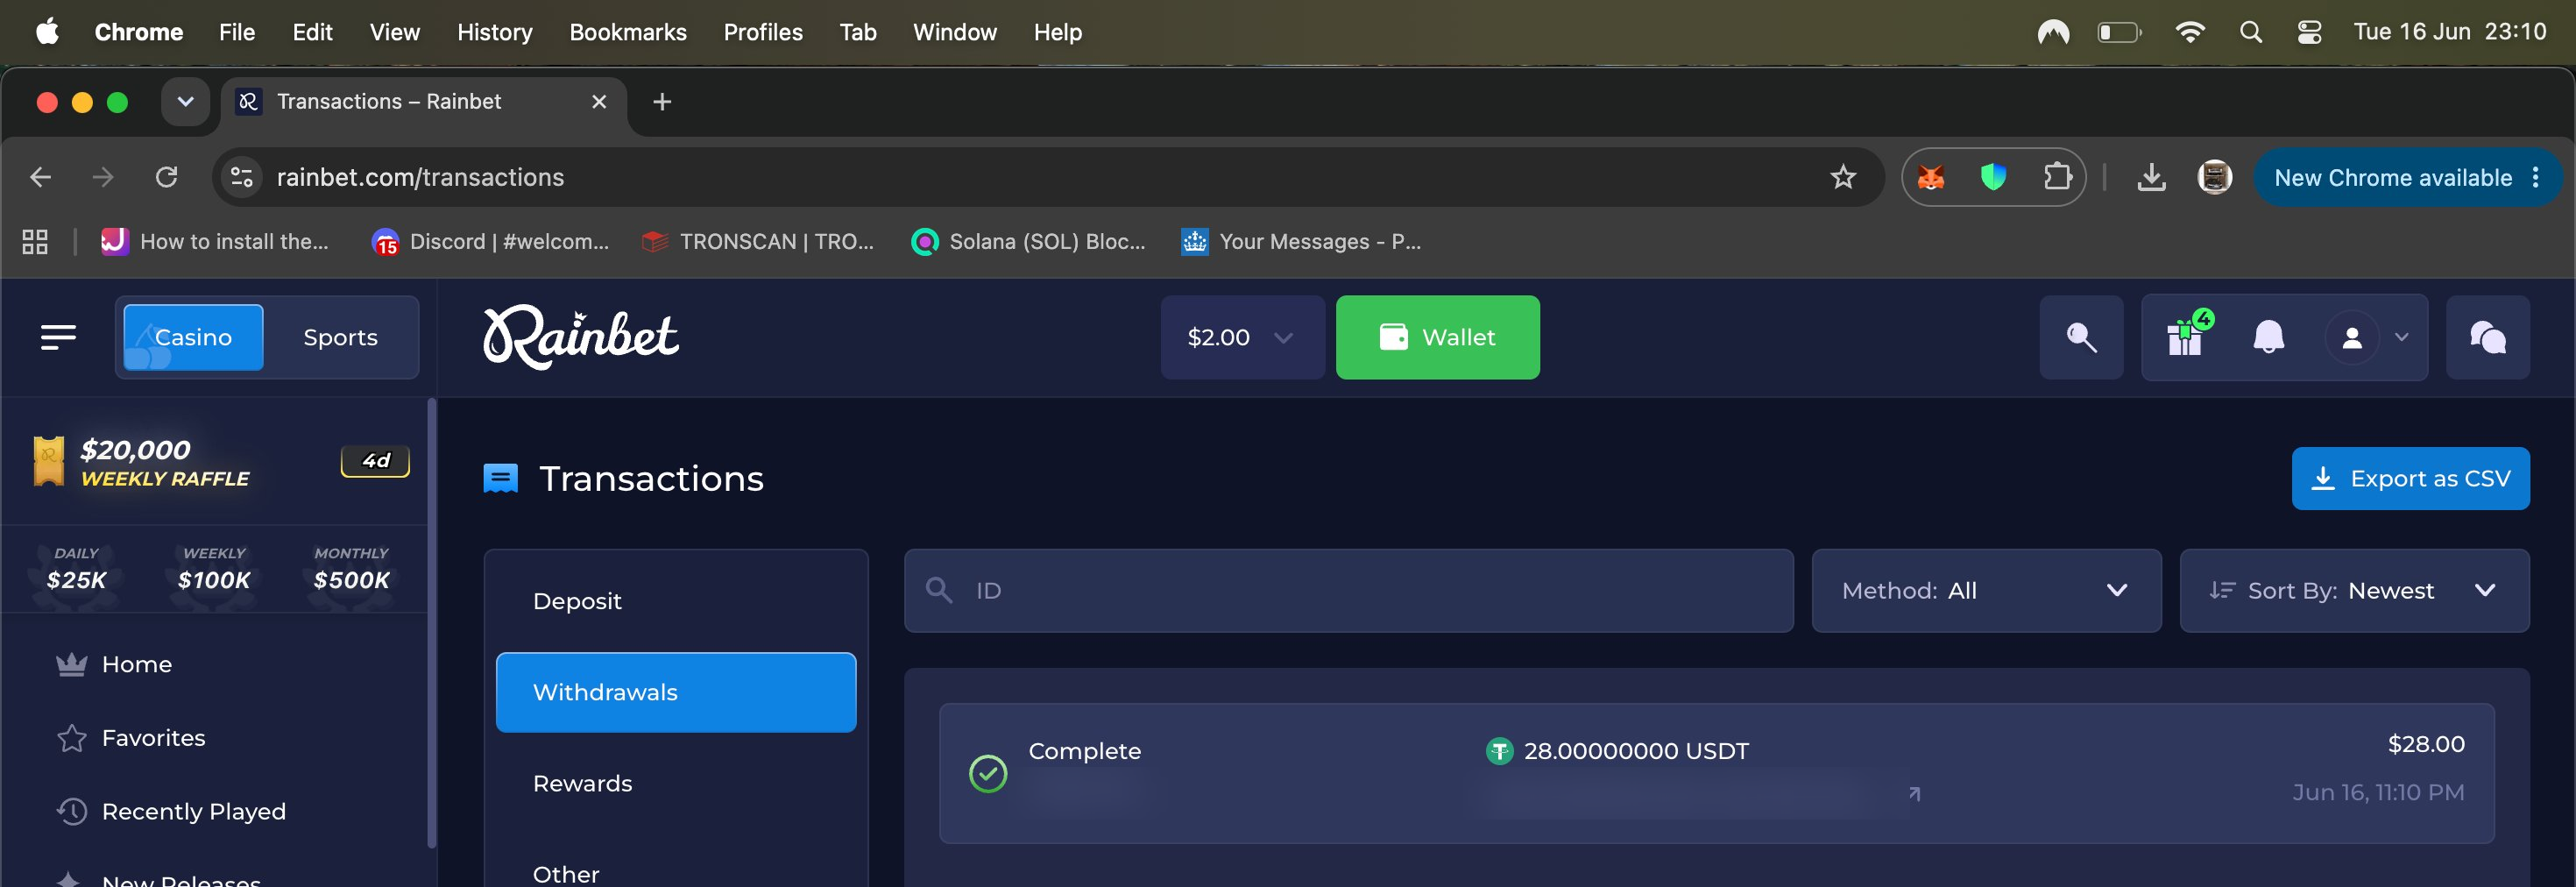Click the Rainbet logo
Viewport: 2576px width, 887px height.
tap(581, 337)
